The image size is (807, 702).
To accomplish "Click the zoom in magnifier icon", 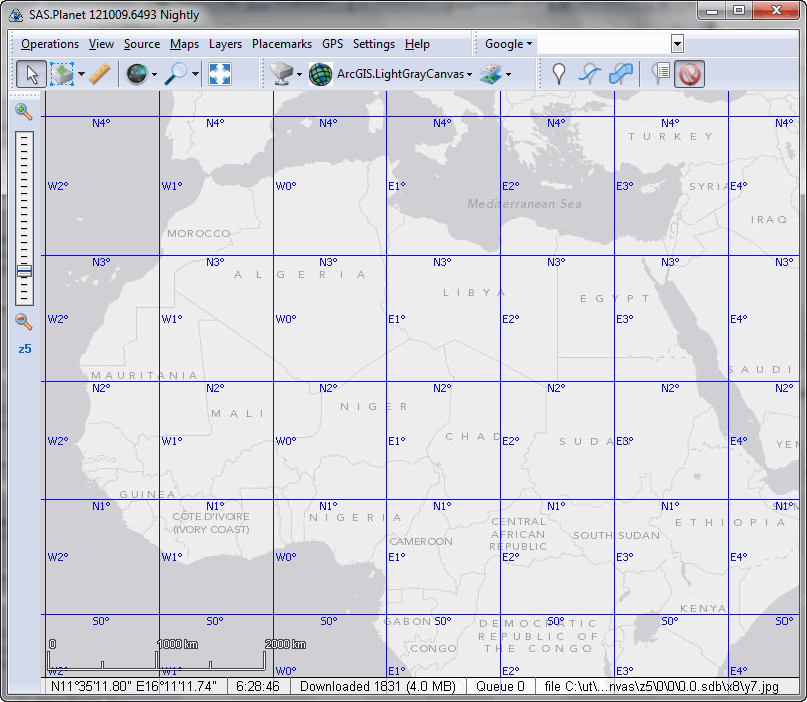I will point(24,112).
